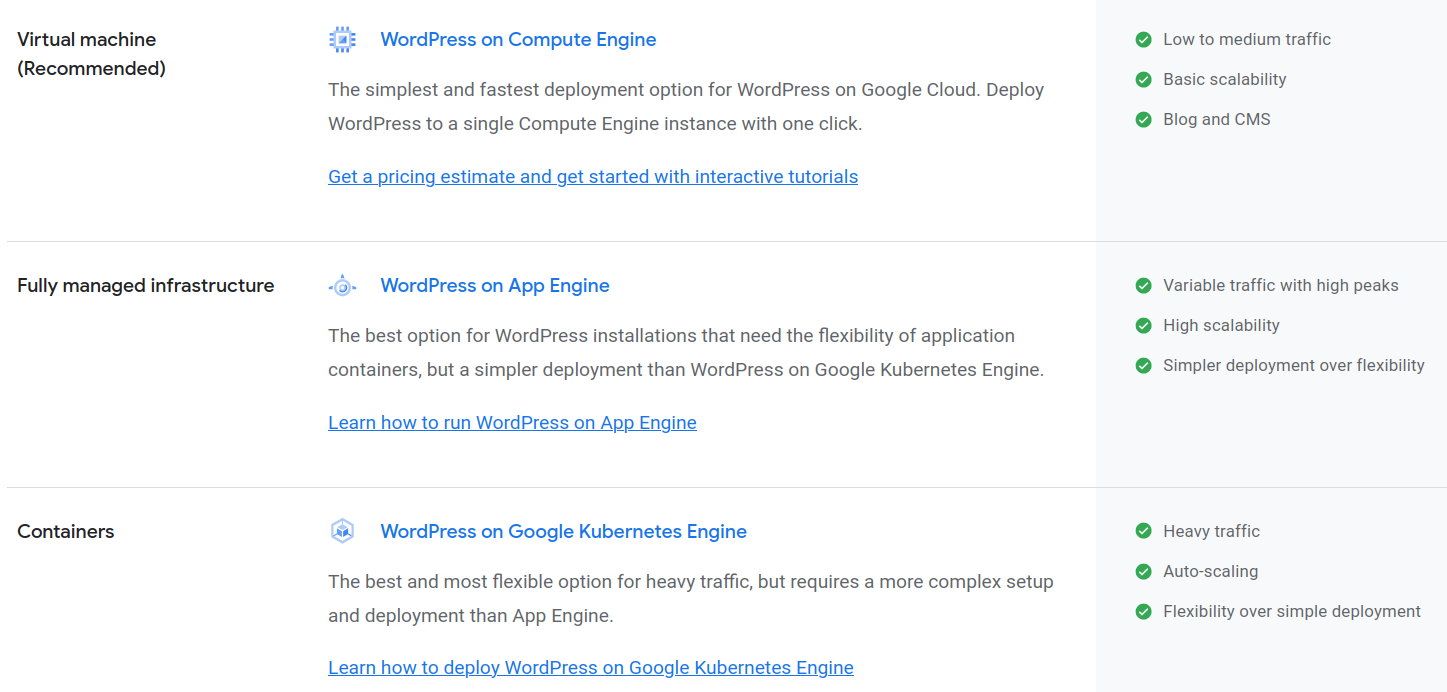This screenshot has width=1447, height=692.
Task: Follow Learn how to deploy WordPress on GKE link
Action: point(591,668)
